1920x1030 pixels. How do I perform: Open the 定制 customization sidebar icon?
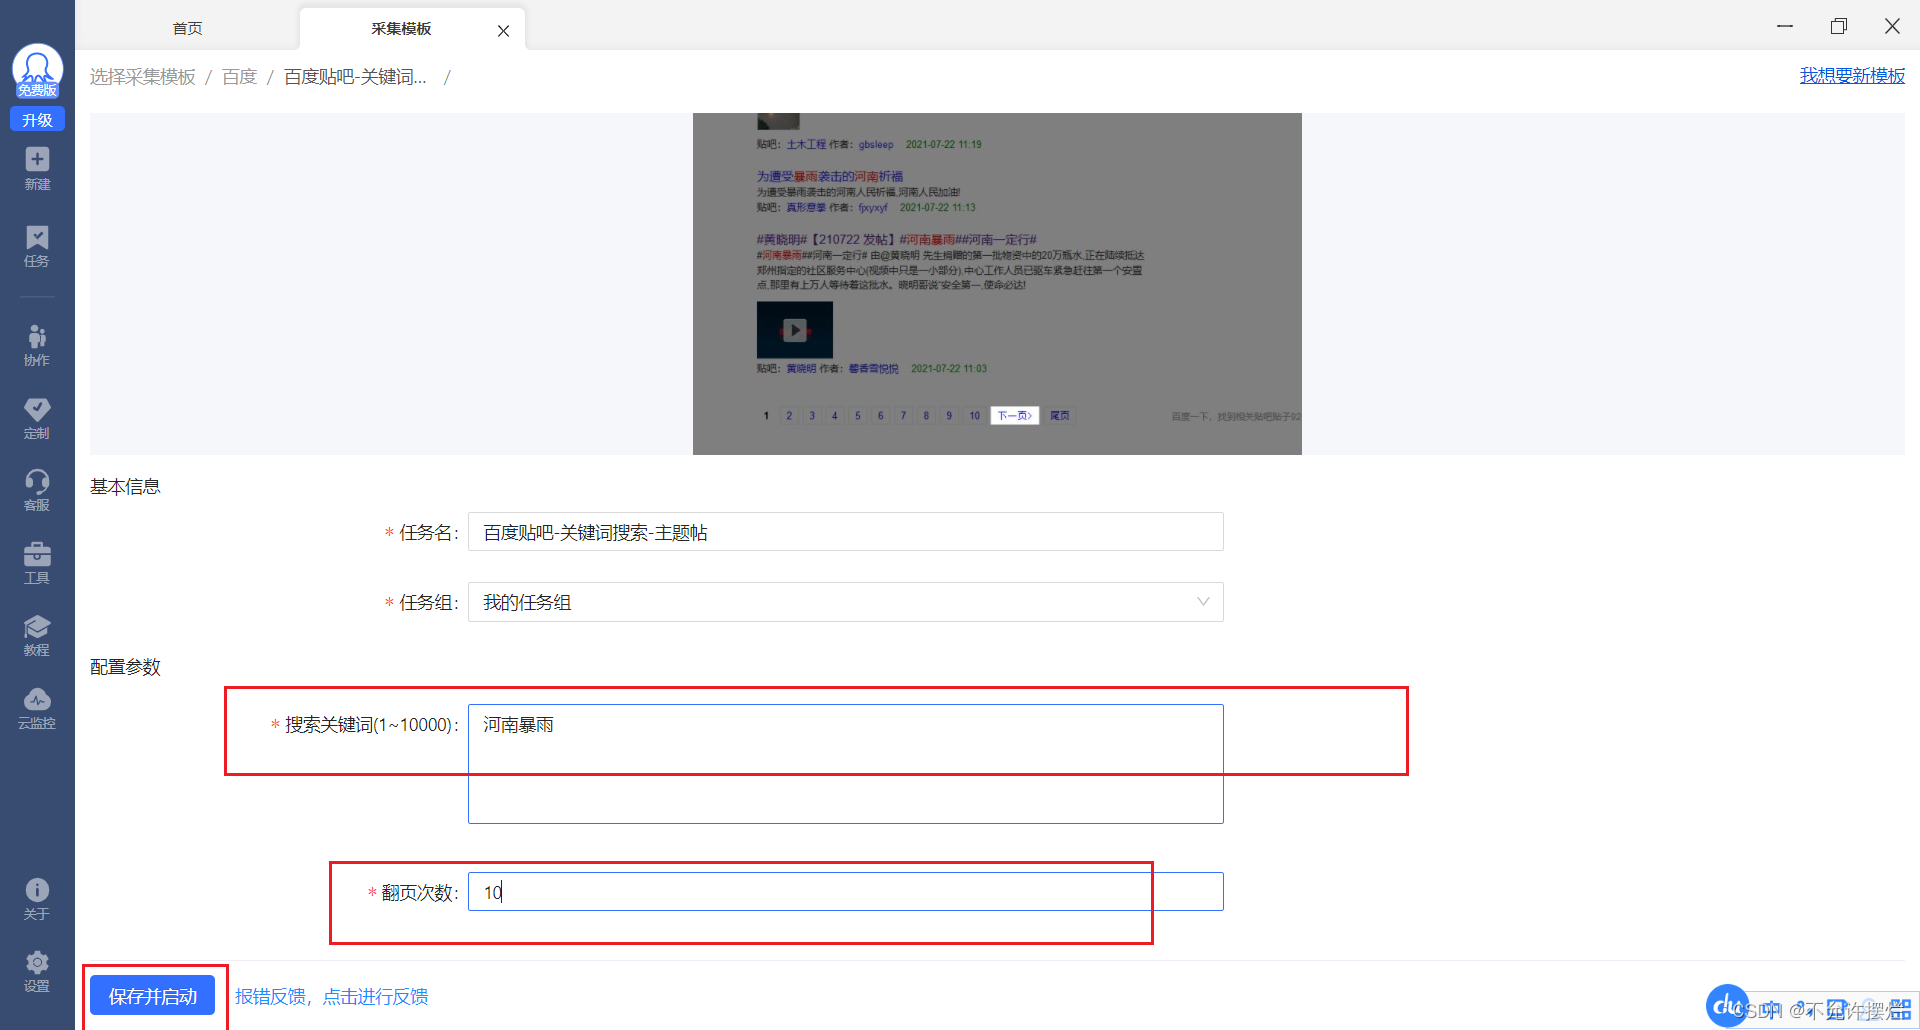(37, 419)
